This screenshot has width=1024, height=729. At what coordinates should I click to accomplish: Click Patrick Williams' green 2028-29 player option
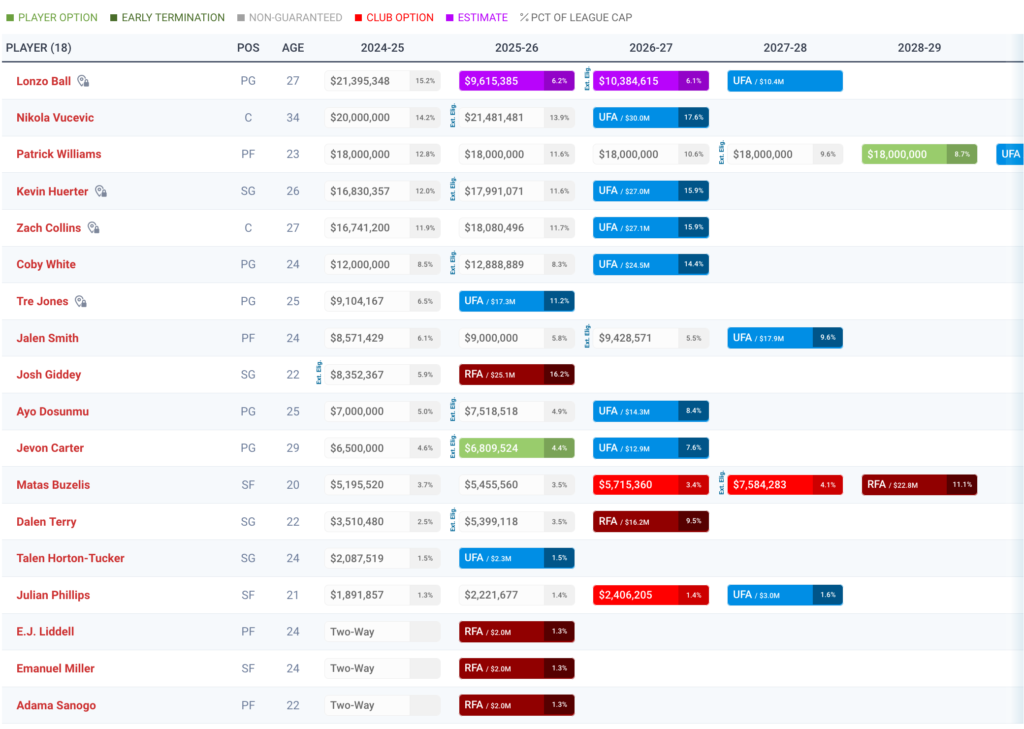pyautogui.click(x=919, y=155)
